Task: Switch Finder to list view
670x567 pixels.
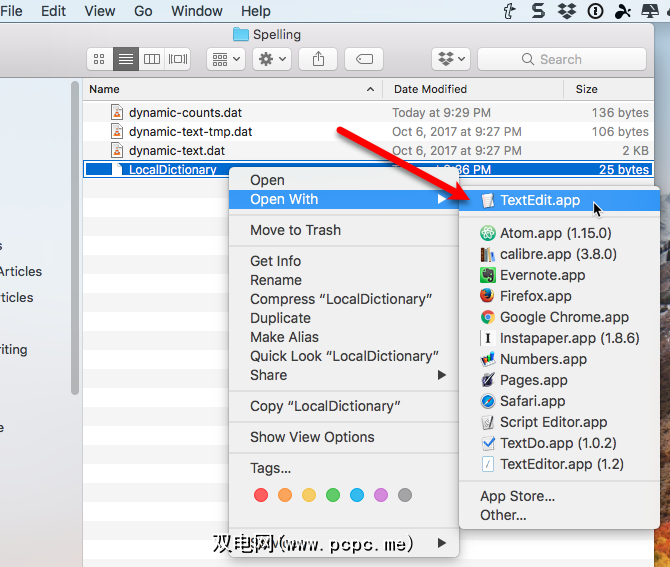Action: coord(126,59)
